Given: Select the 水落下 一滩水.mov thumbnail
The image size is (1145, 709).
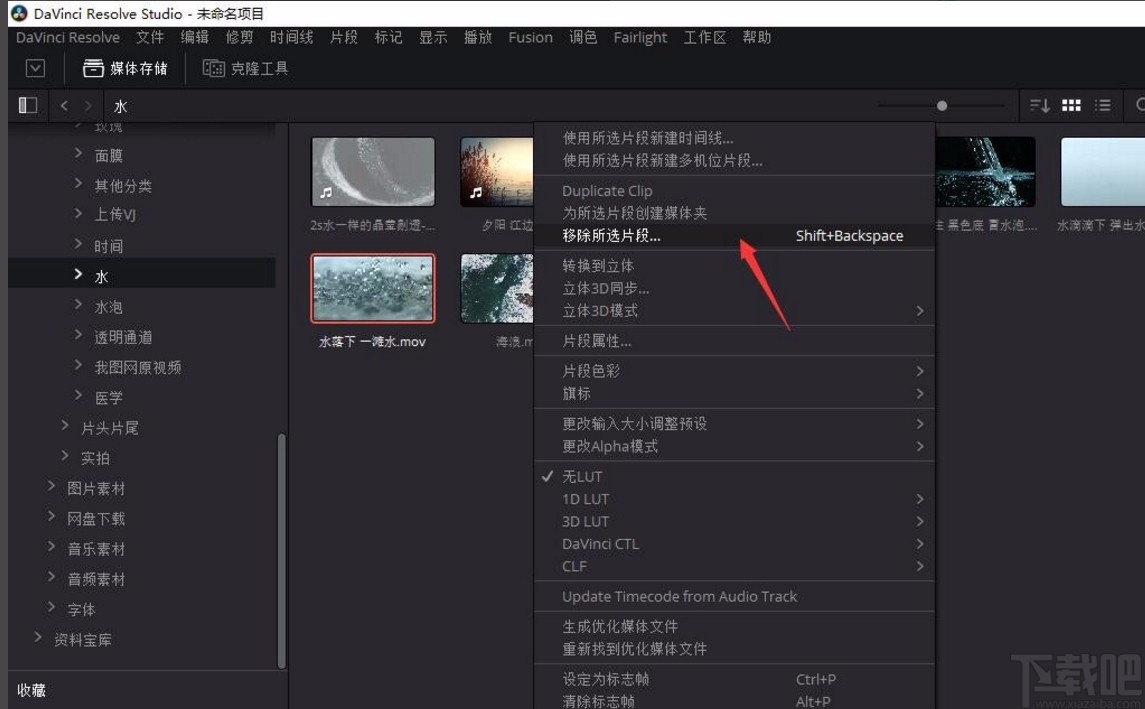Looking at the screenshot, I should click(372, 288).
